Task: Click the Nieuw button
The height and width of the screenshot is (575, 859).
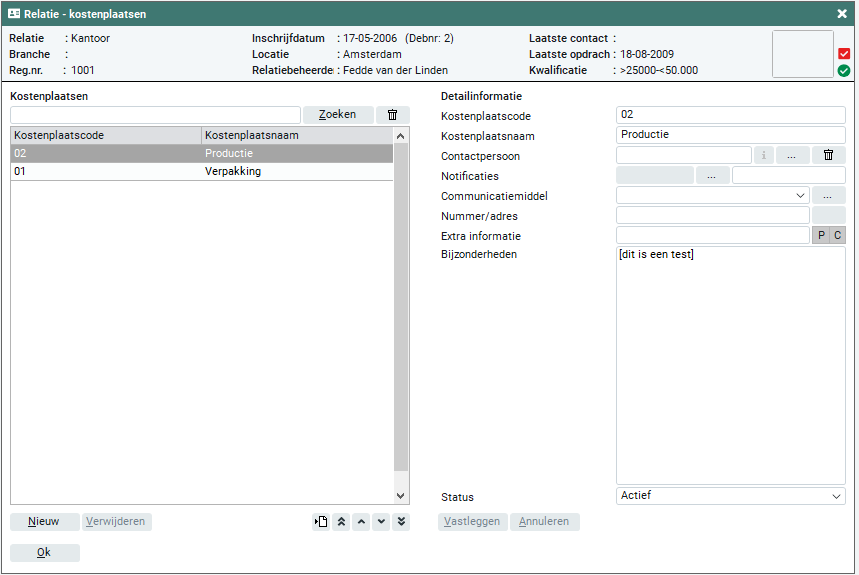Action: (44, 522)
